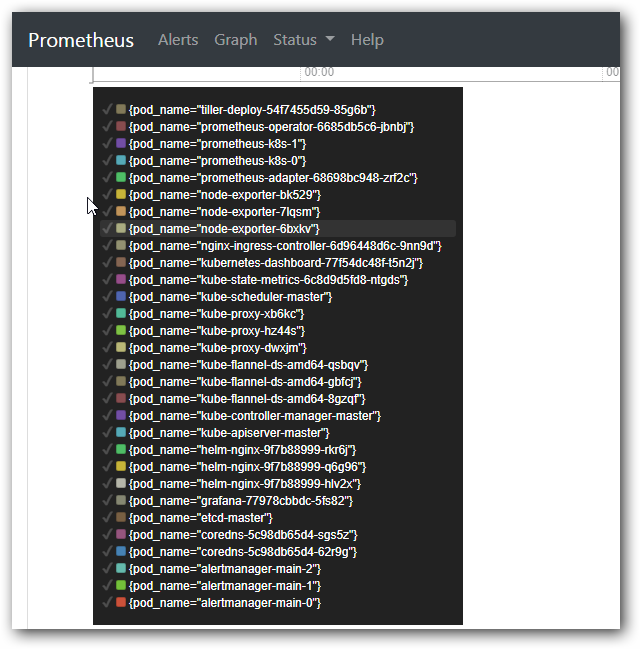Click checkmark beside kube-scheduler-master series
This screenshot has height=649, width=640.
click(x=106, y=296)
